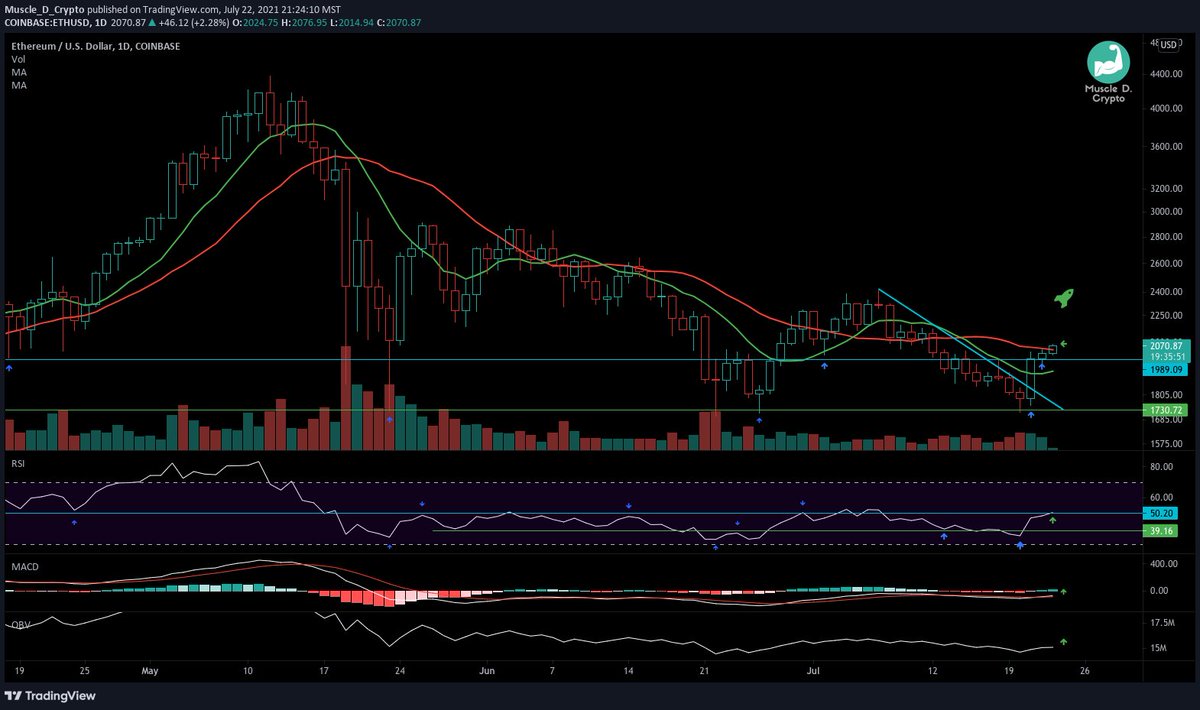Open the USD currency selector on price axis

pos(1167,44)
